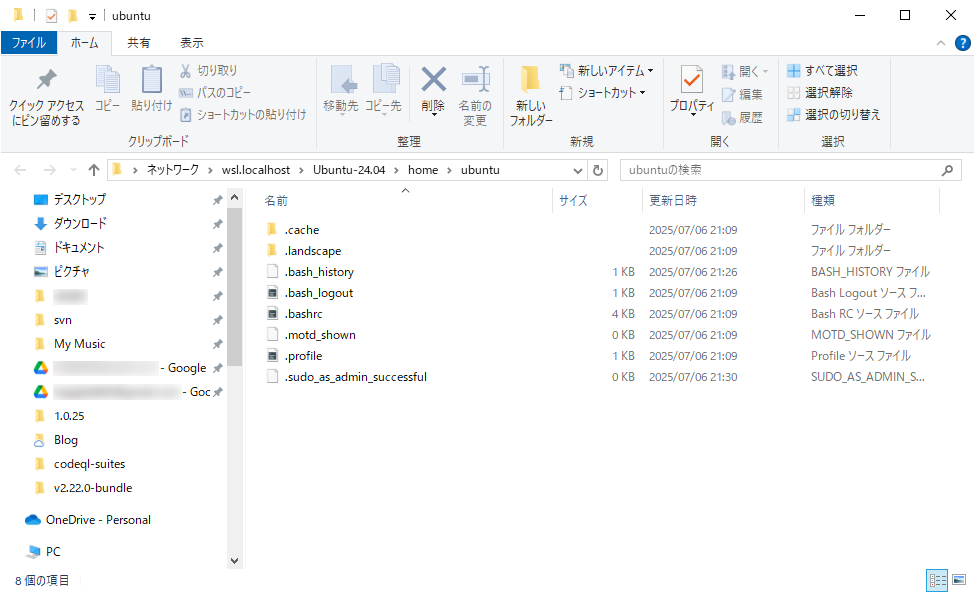975x593 pixels.
Task: Select PC in navigation pane
Action: pos(53,551)
